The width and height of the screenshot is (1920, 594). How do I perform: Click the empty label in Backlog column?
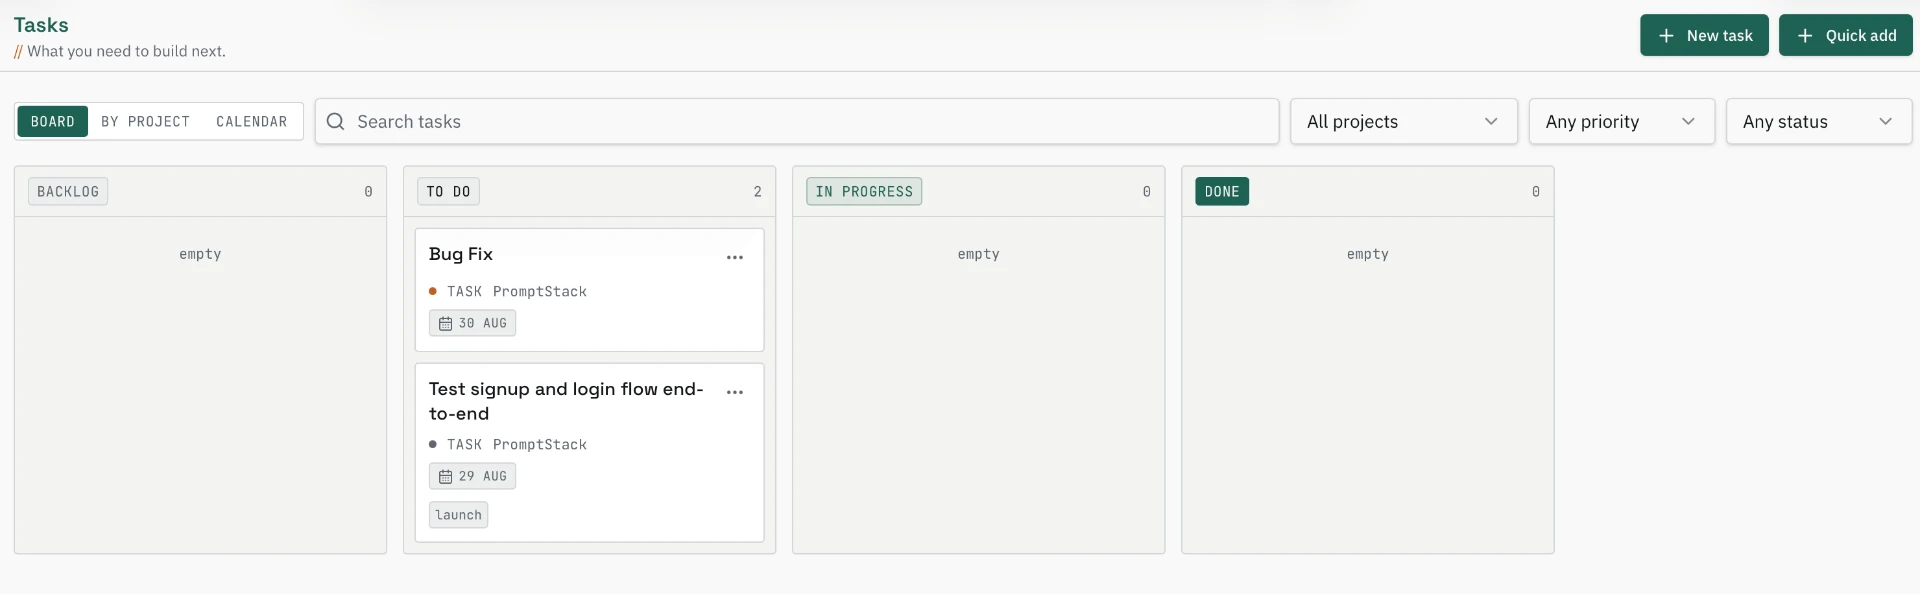tap(200, 254)
